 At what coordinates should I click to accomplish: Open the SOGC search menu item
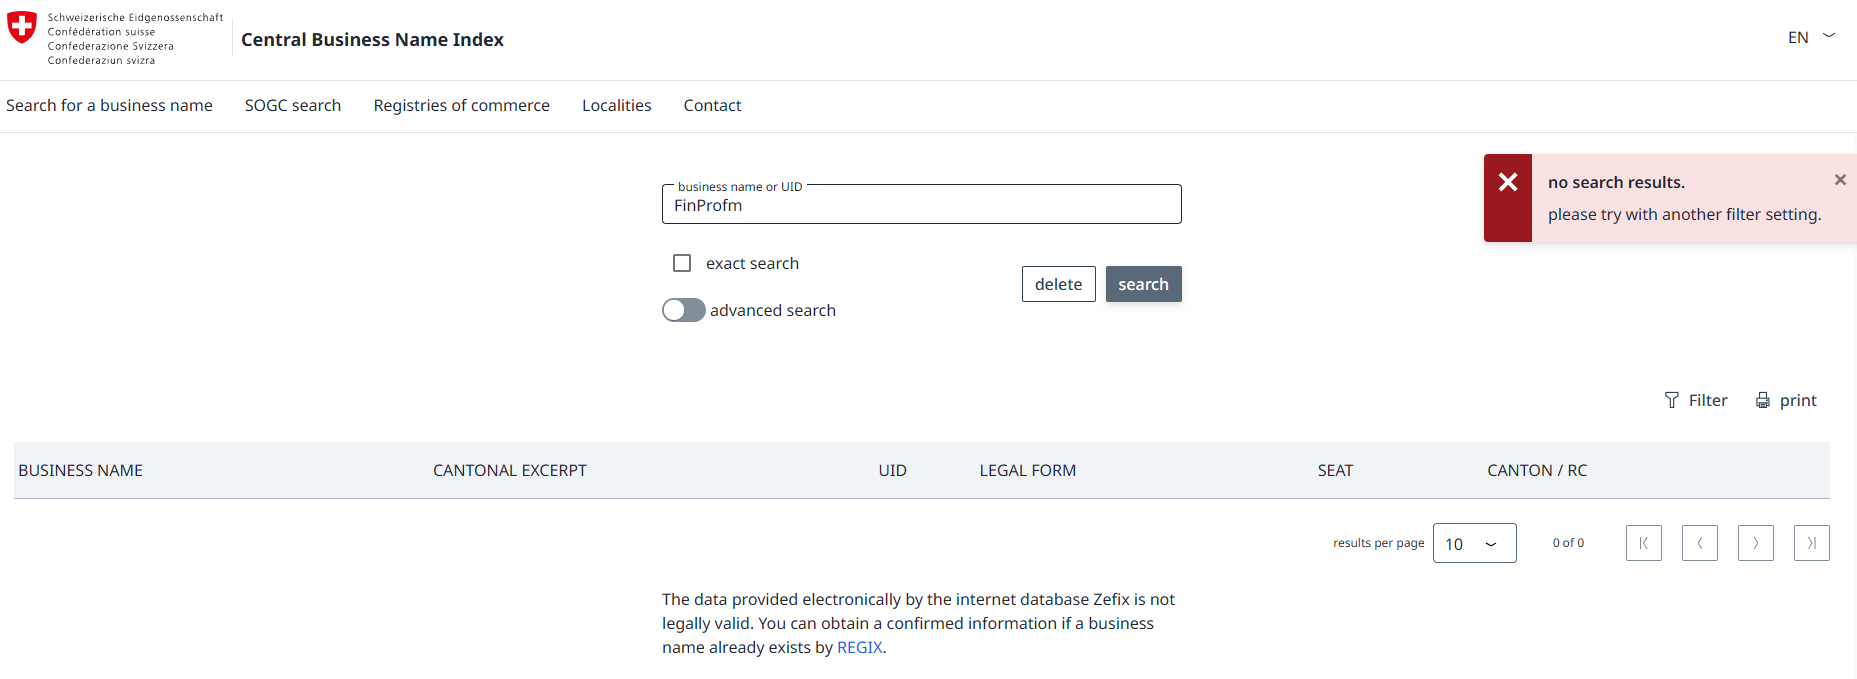[293, 105]
